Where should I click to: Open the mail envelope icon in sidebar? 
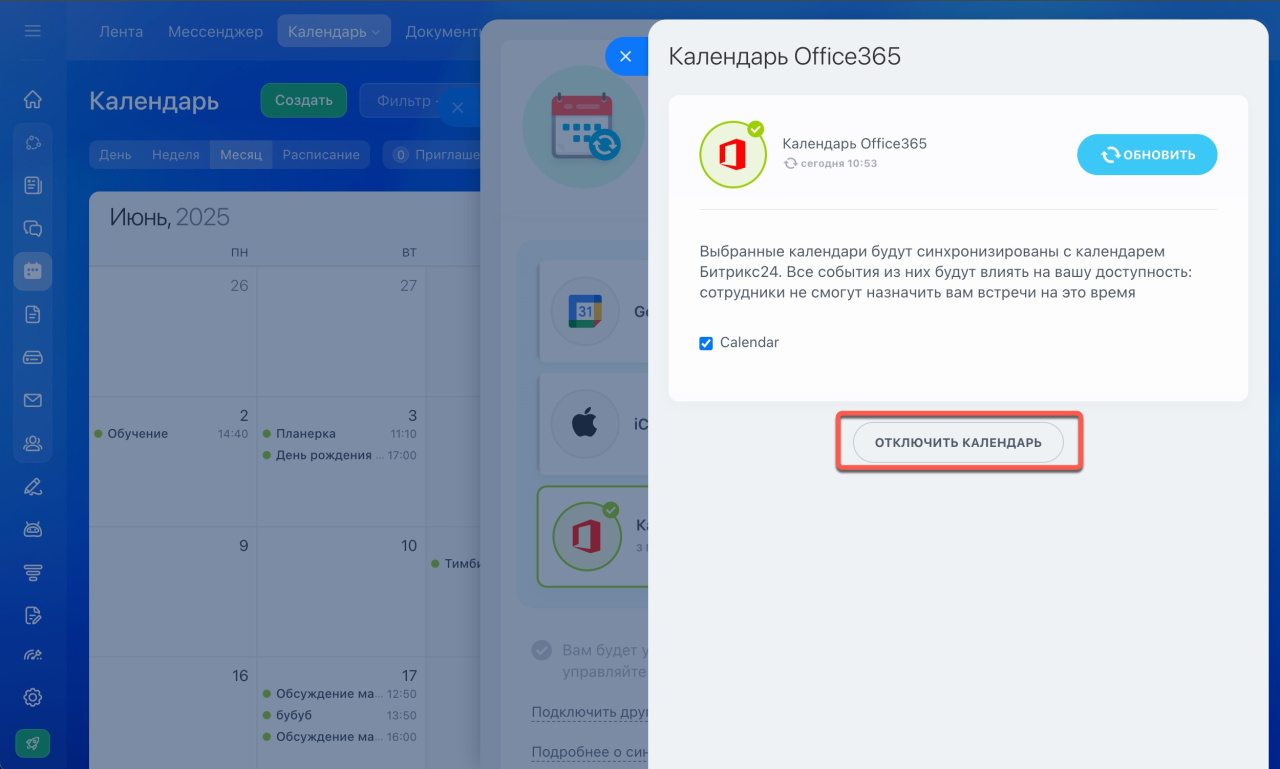coord(32,400)
